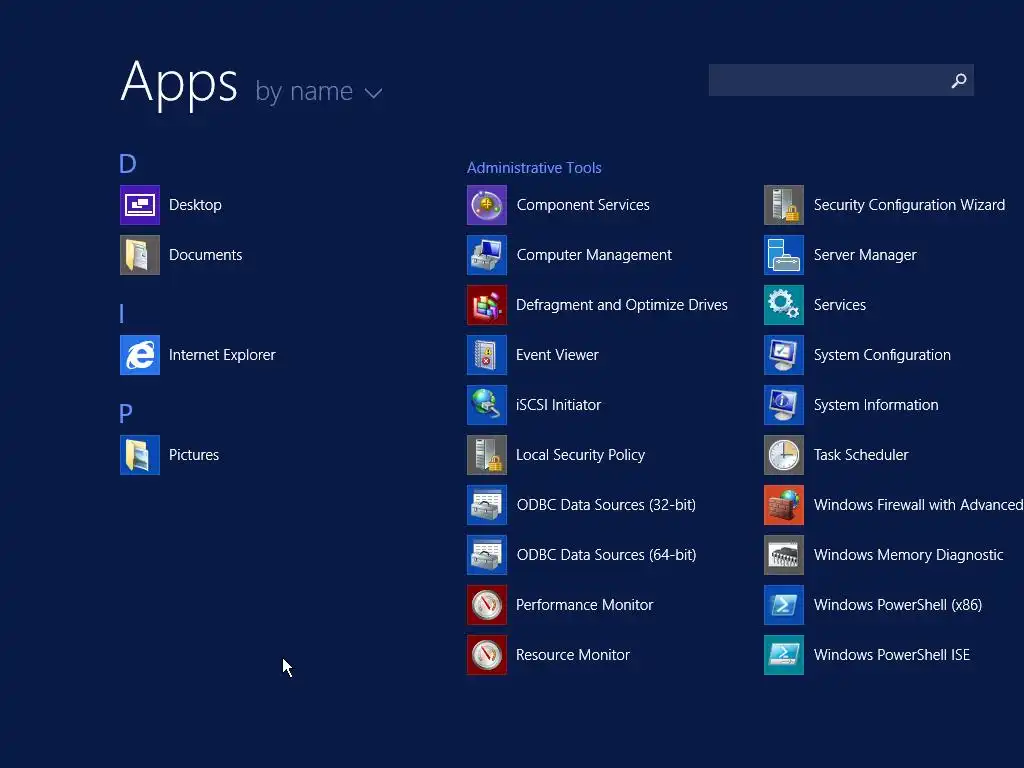The width and height of the screenshot is (1024, 768).
Task: Click the 'Windows PowerShell ISE' label
Action: [x=891, y=654]
